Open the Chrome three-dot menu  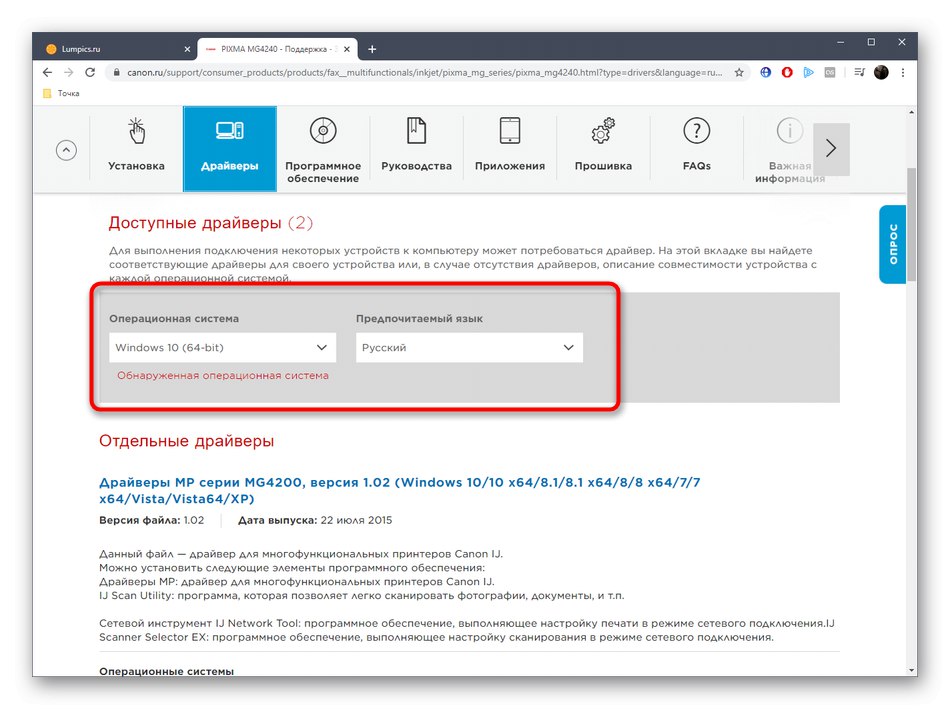tap(903, 72)
